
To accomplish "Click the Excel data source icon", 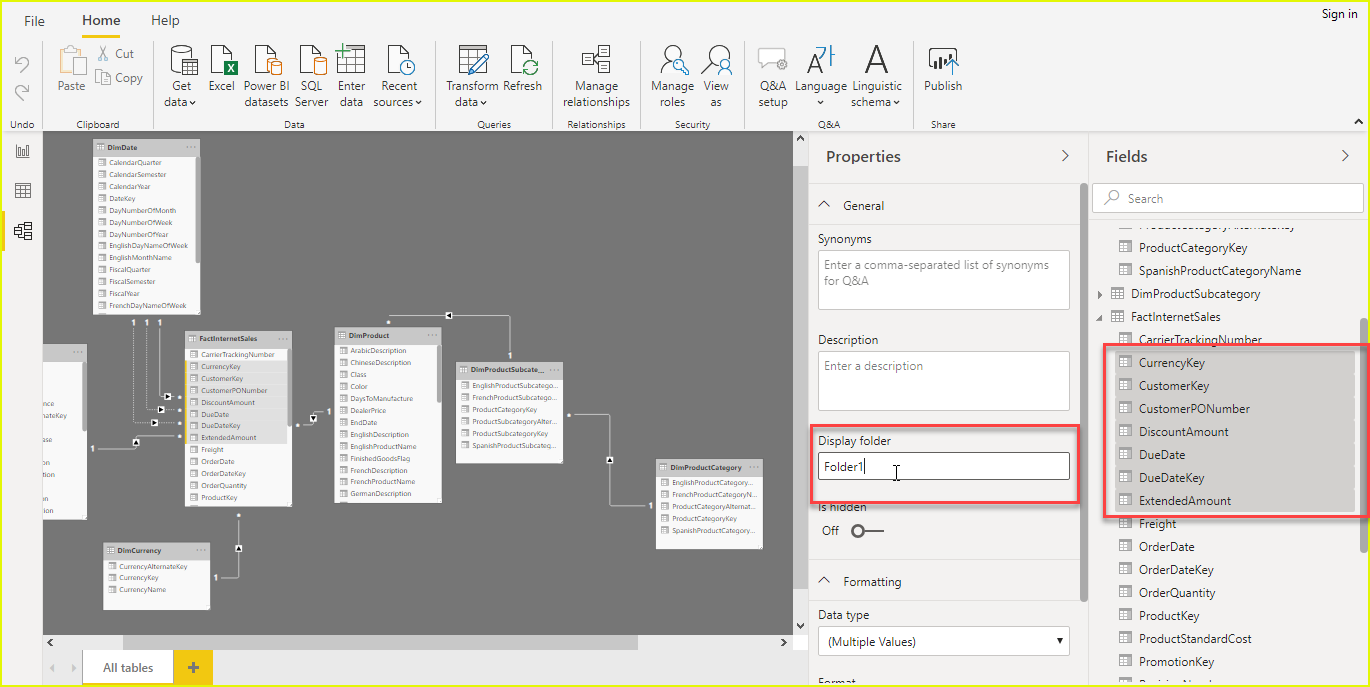I will pos(222,61).
